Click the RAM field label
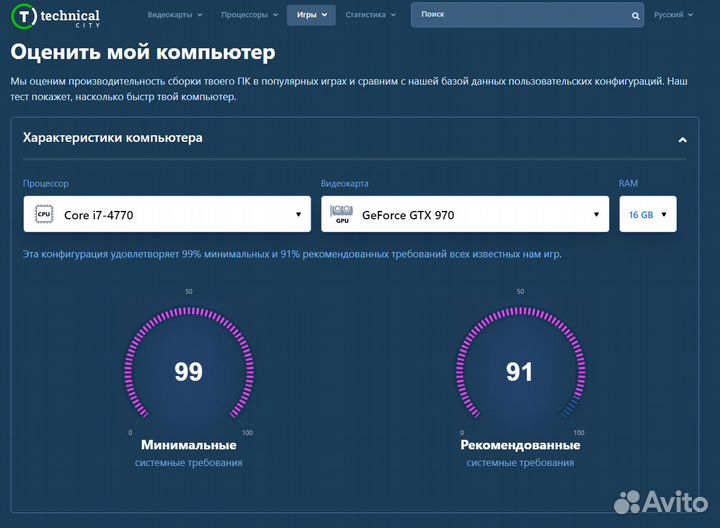This screenshot has height=528, width=720. click(628, 183)
